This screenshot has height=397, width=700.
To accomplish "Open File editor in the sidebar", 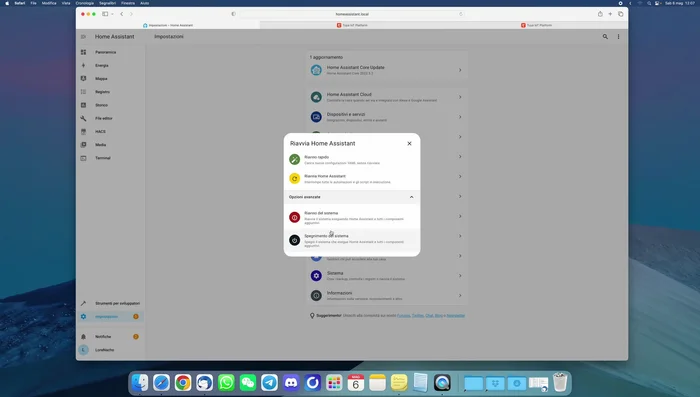I will coord(111,118).
